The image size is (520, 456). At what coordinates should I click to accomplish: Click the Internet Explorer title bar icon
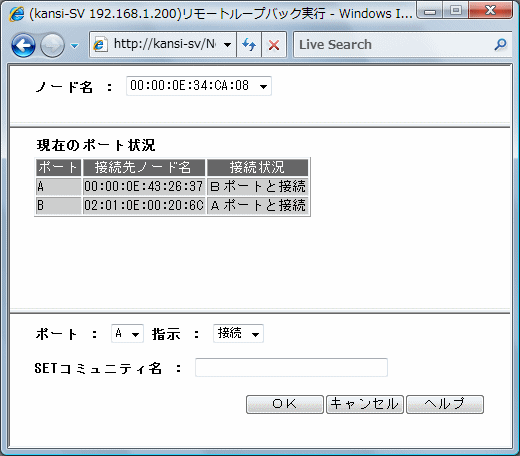[16, 14]
